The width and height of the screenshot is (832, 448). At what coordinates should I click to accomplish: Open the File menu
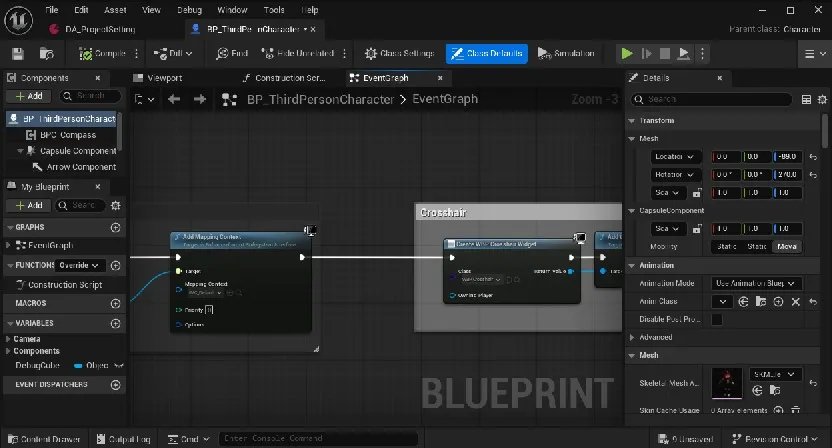(51, 10)
